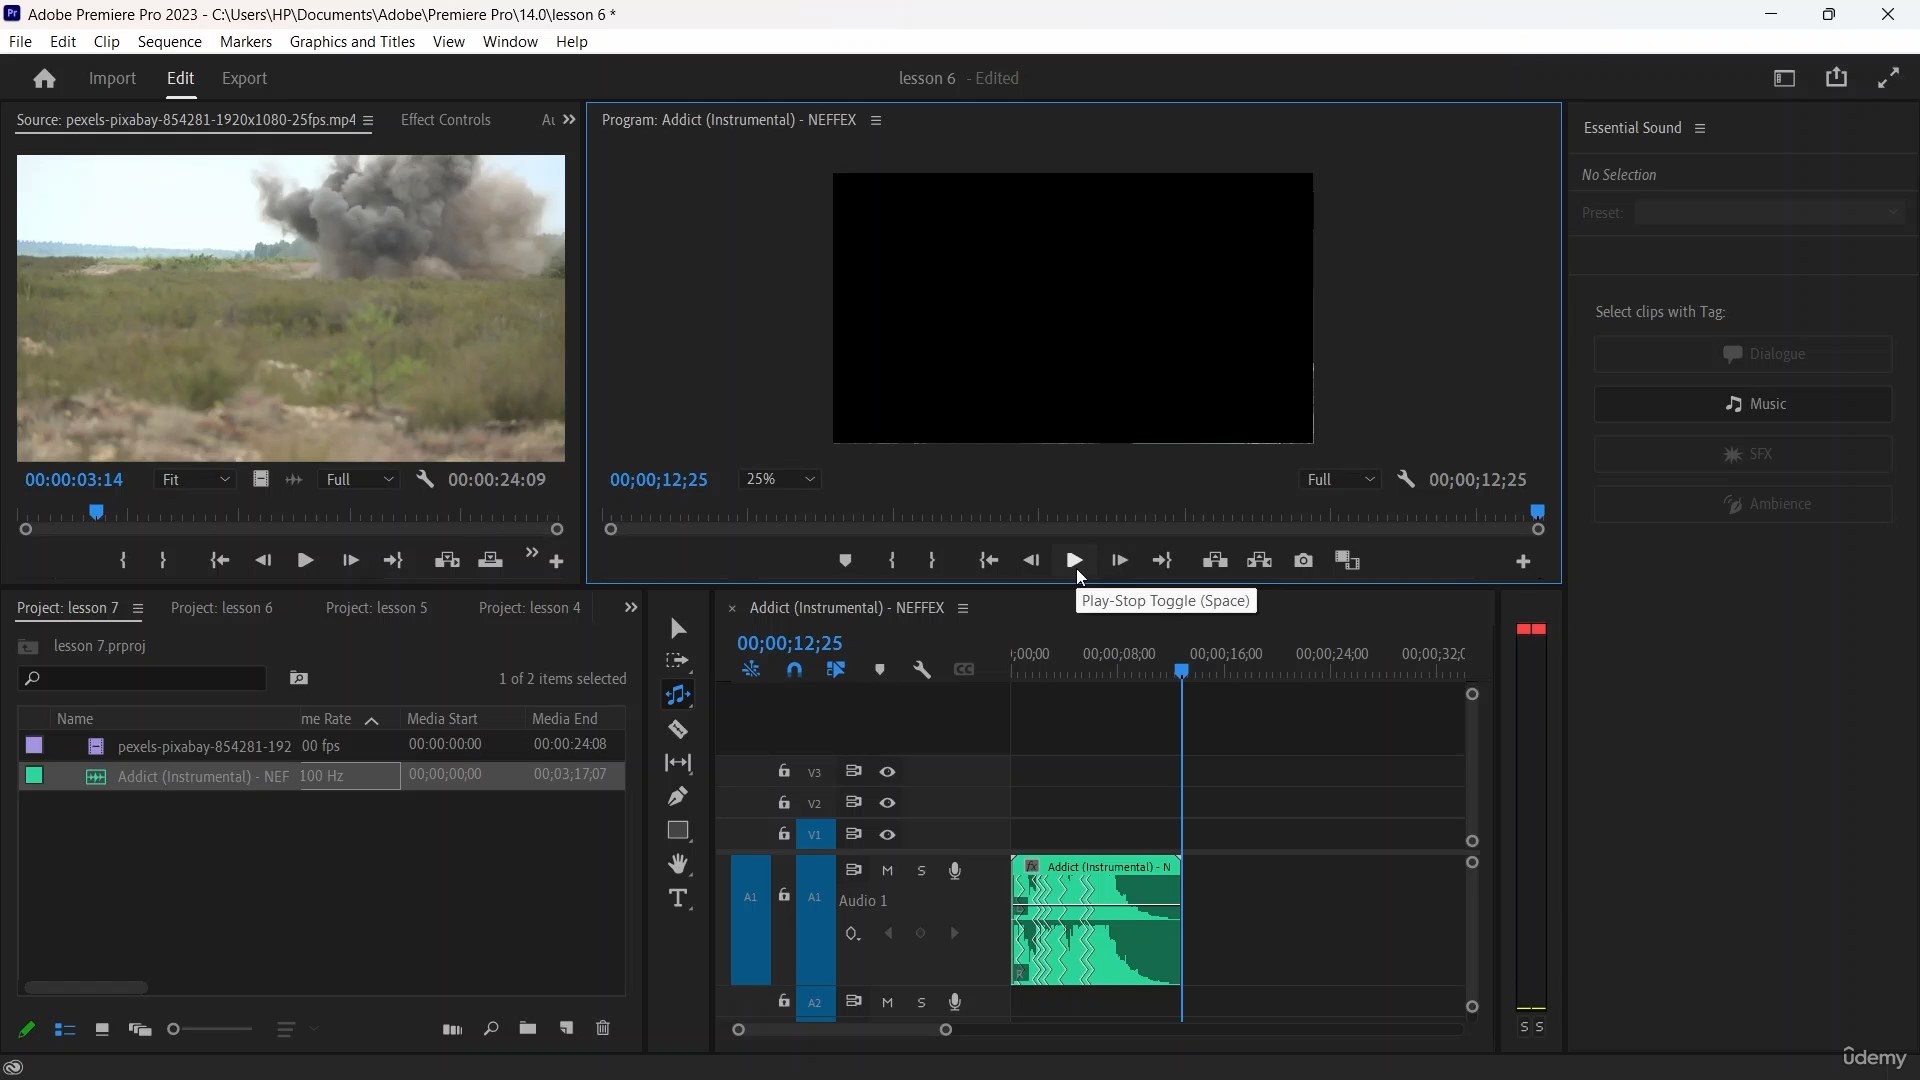Open Quick Export share icon

click(x=1837, y=78)
